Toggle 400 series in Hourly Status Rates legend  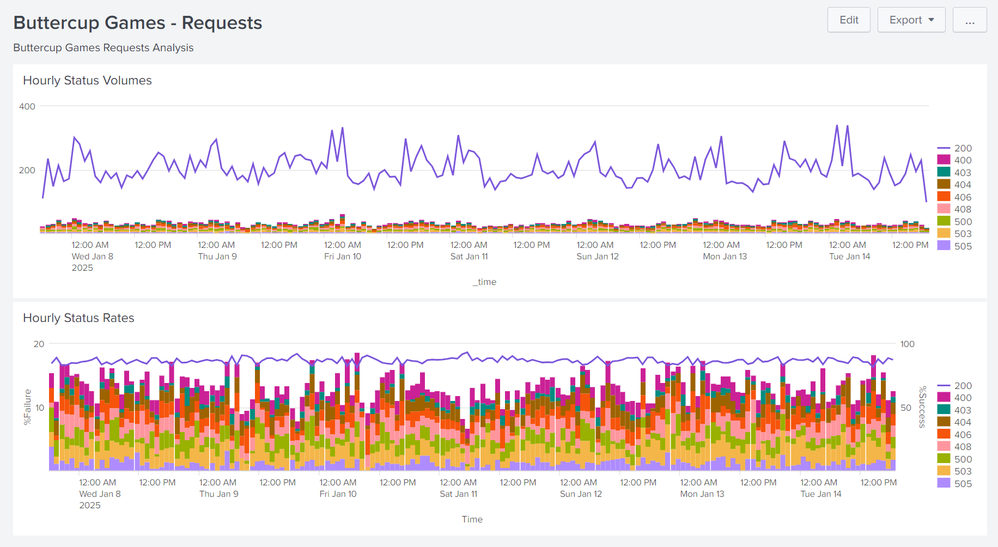pos(953,398)
